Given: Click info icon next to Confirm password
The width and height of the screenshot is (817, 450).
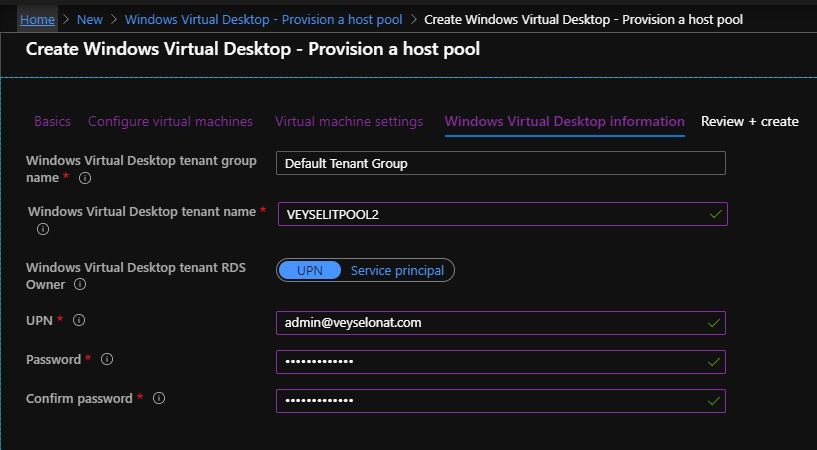Looking at the screenshot, I should pyautogui.click(x=159, y=398).
